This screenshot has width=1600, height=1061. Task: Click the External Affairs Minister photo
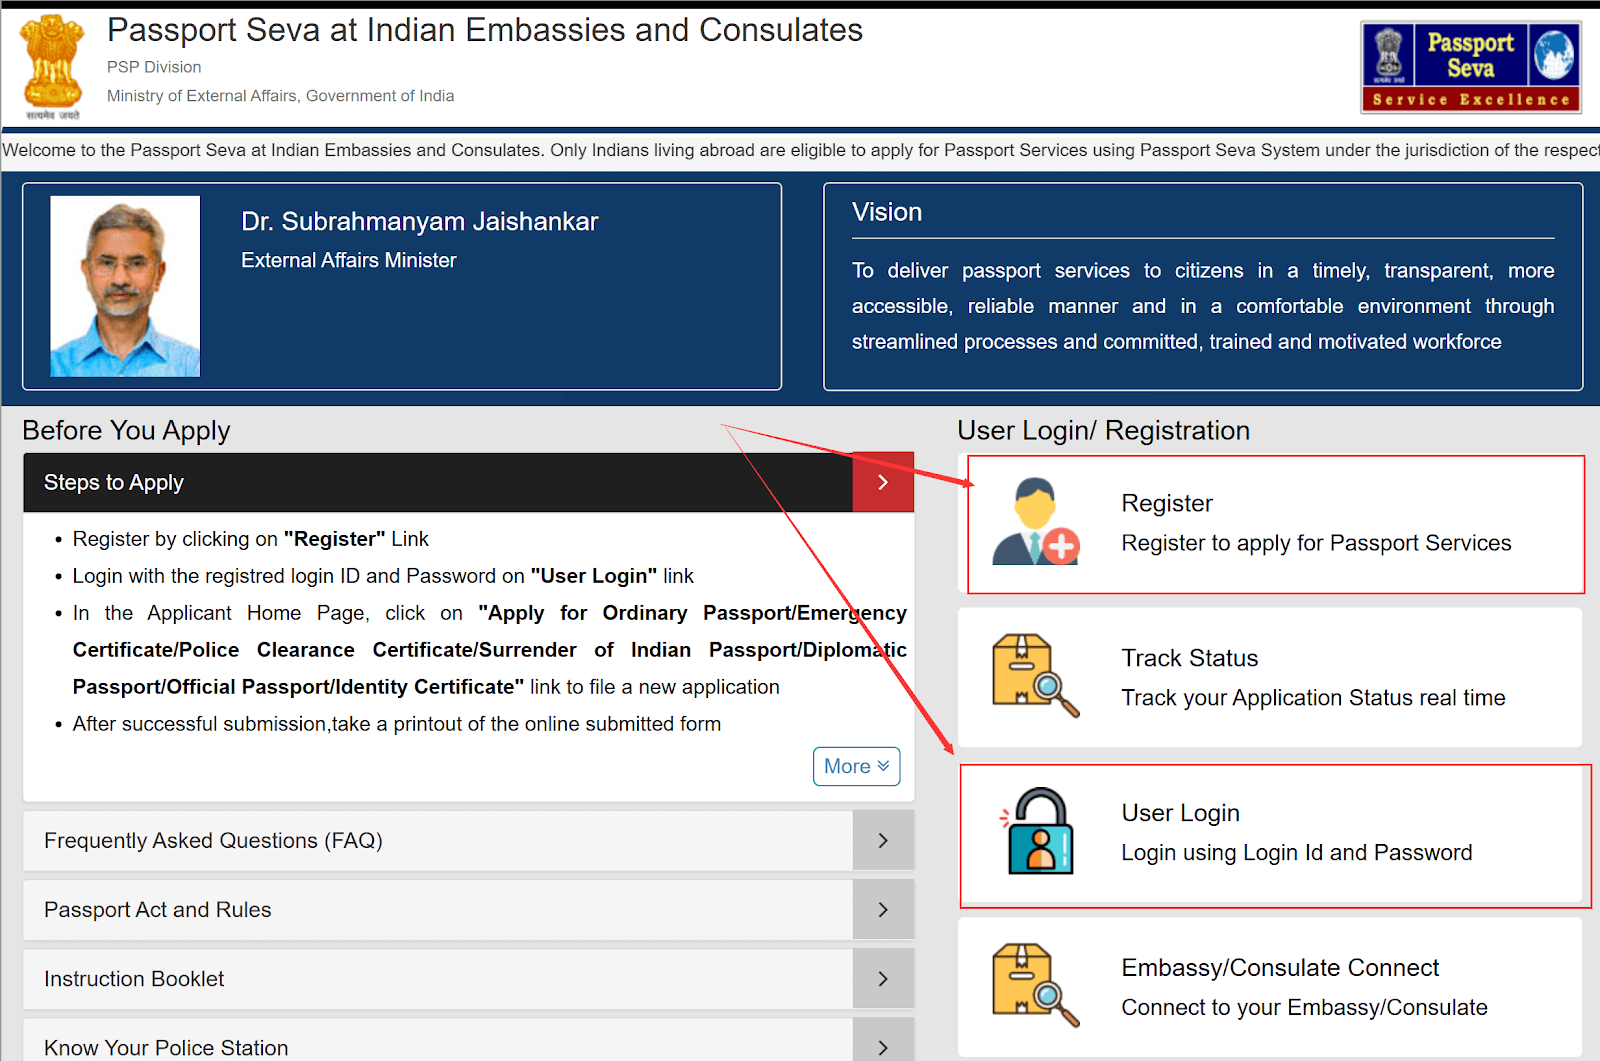[x=125, y=286]
